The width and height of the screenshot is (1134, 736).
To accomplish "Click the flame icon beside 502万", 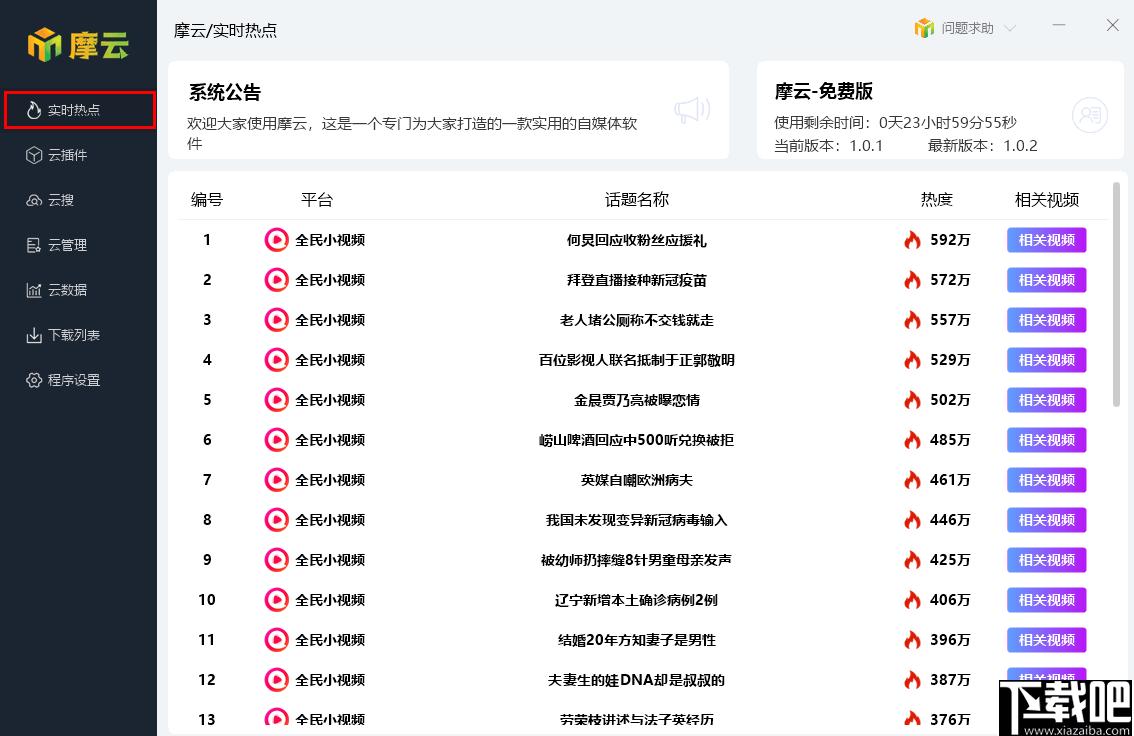I will point(913,399).
